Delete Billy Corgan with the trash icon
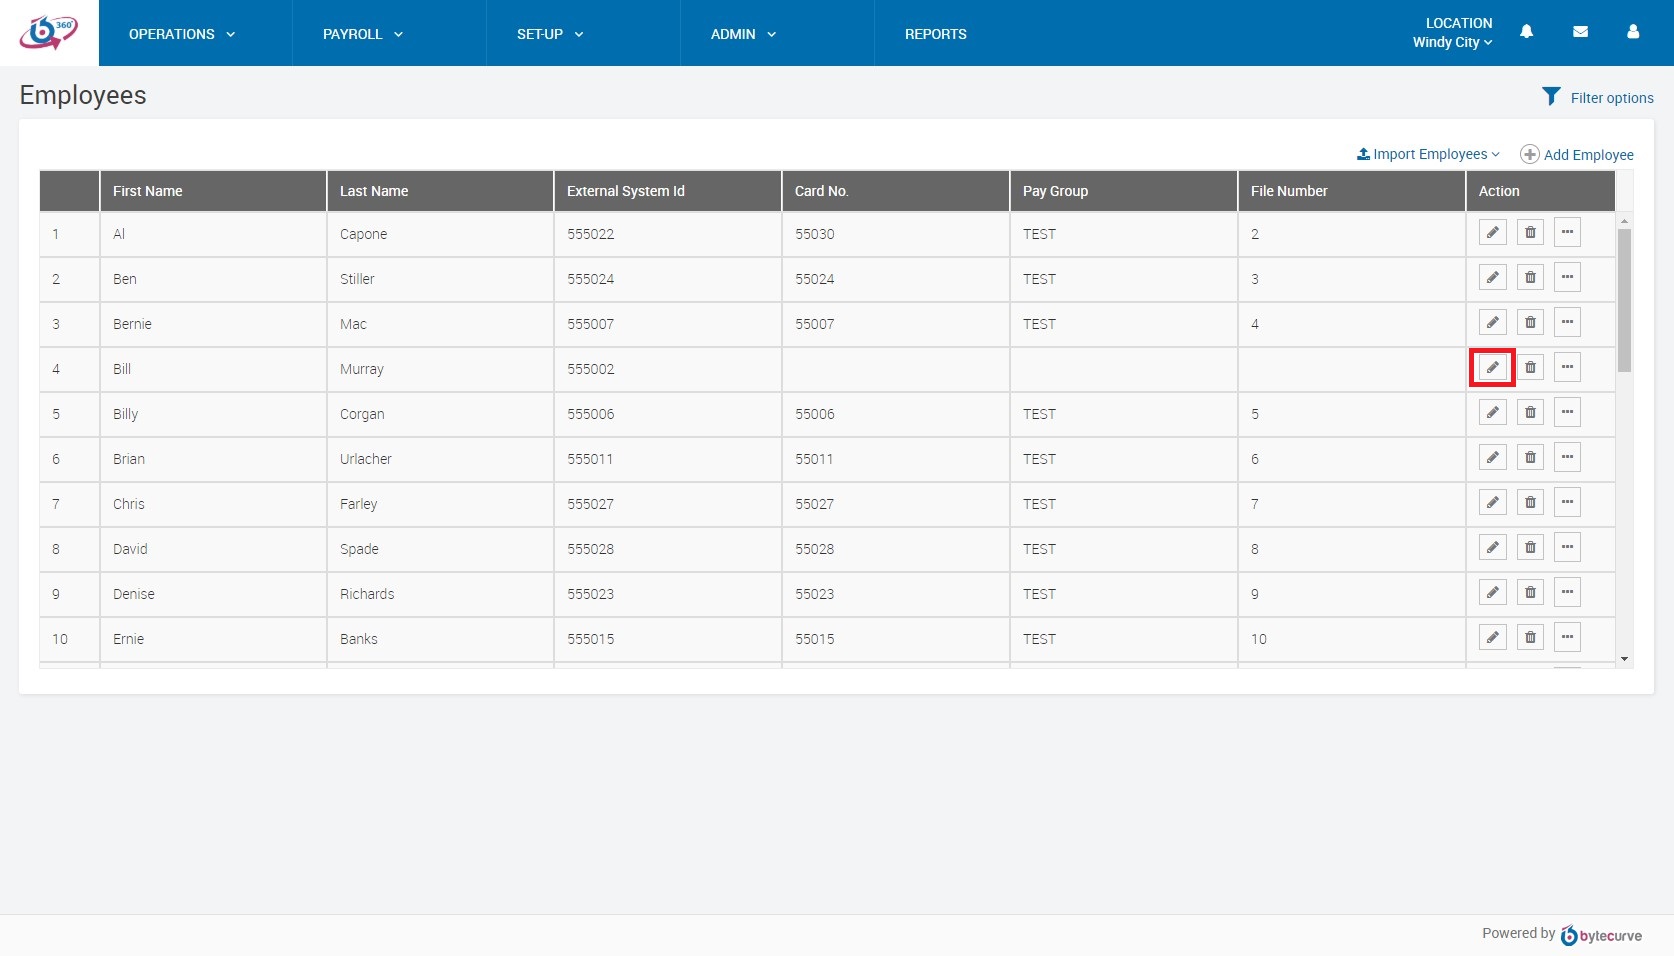Viewport: 1674px width, 956px height. [x=1530, y=413]
